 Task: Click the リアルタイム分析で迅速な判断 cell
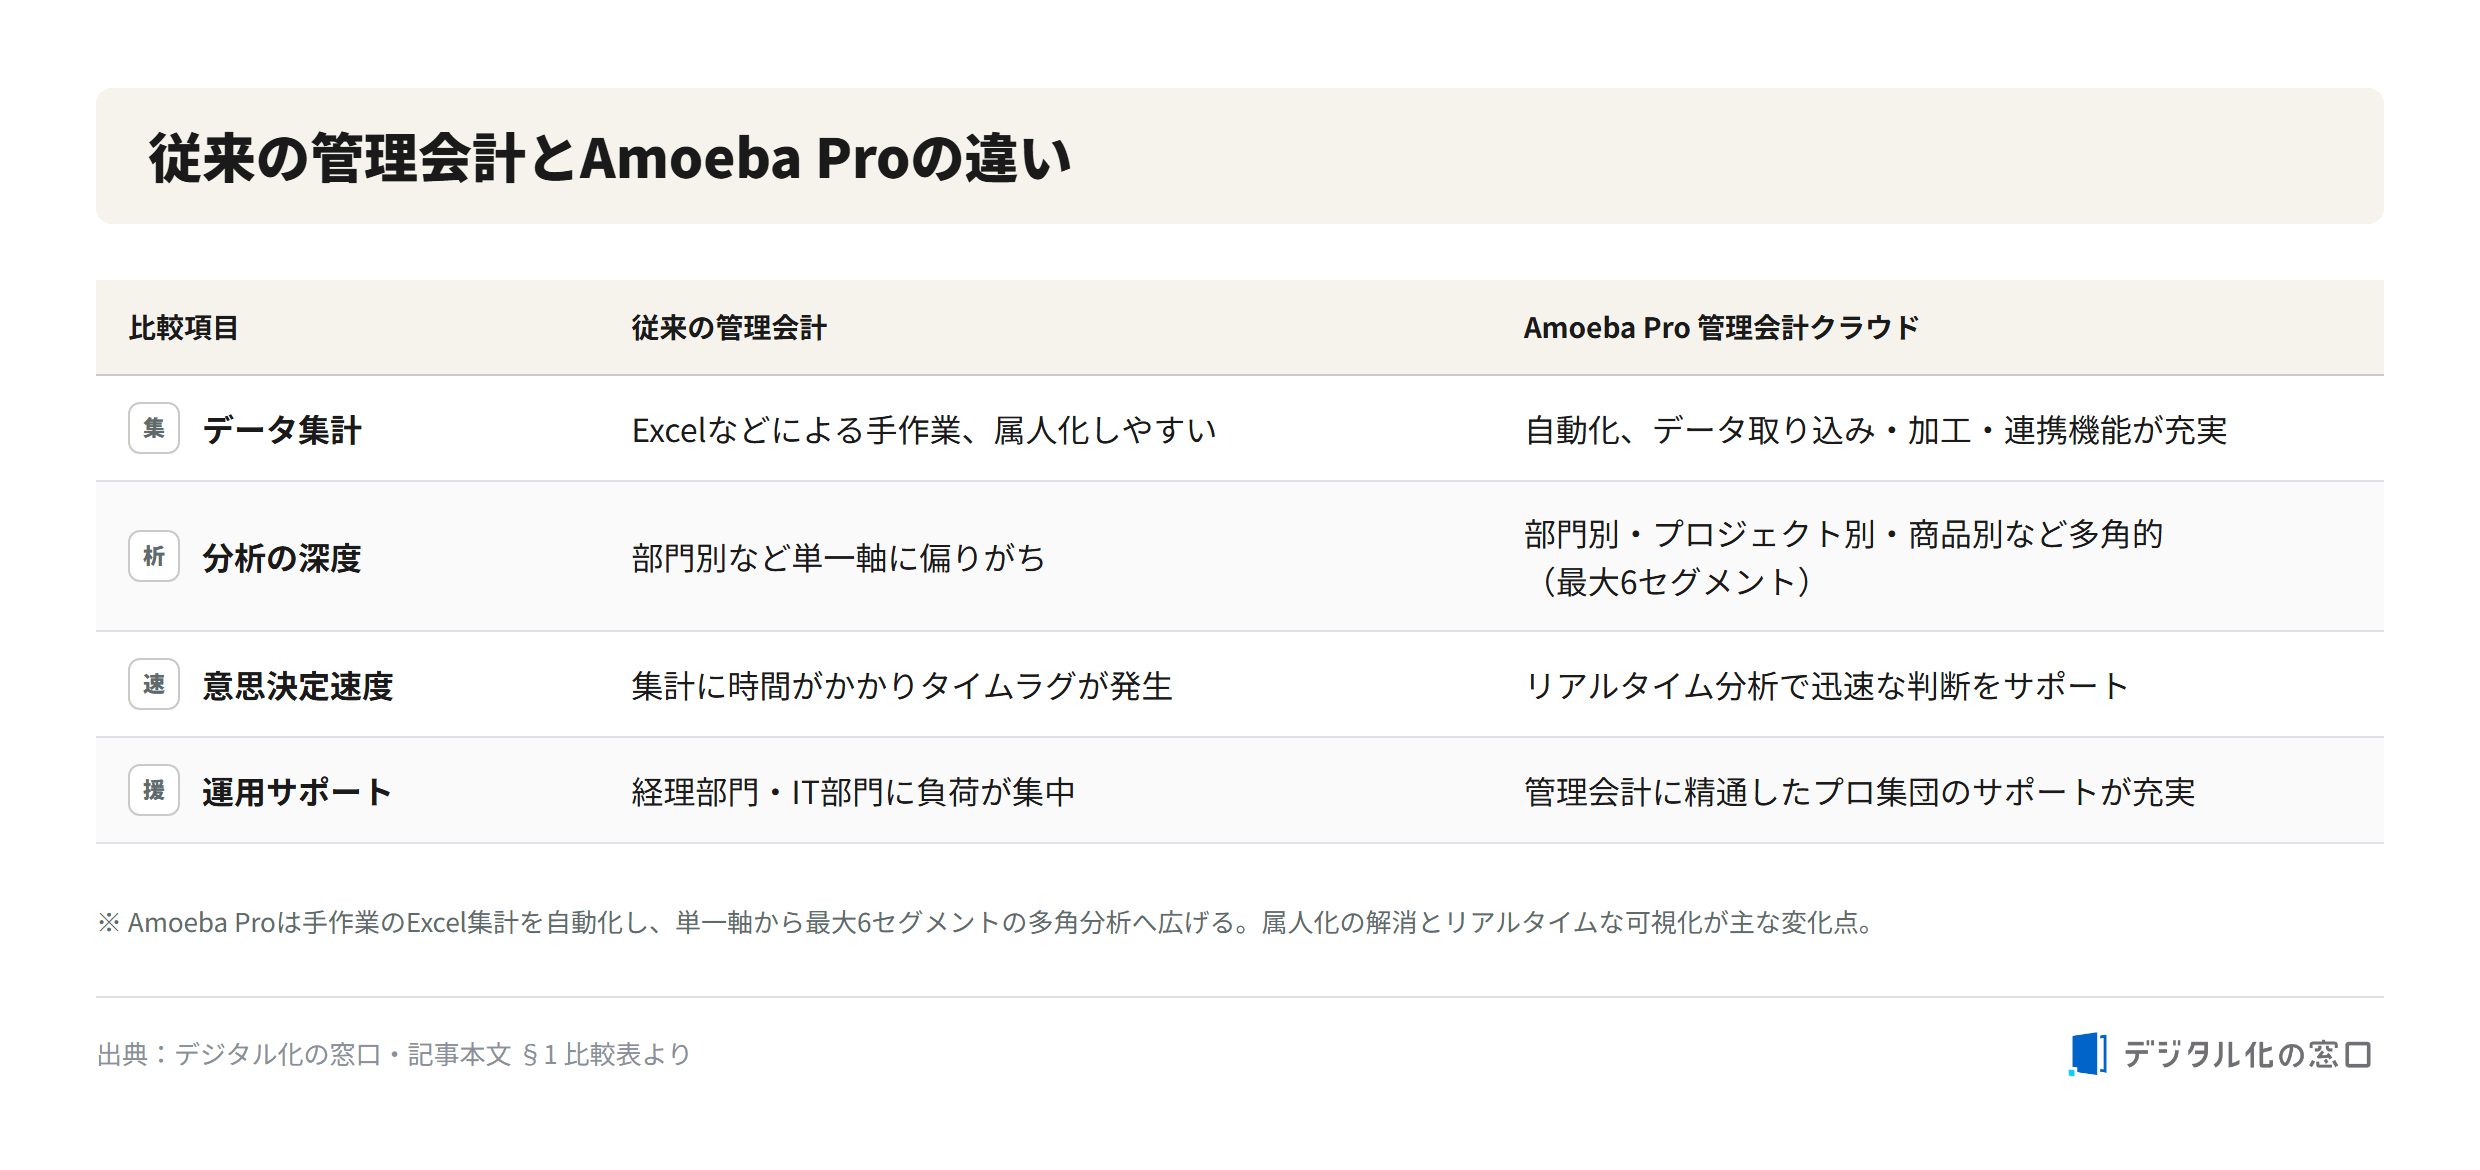(1826, 686)
